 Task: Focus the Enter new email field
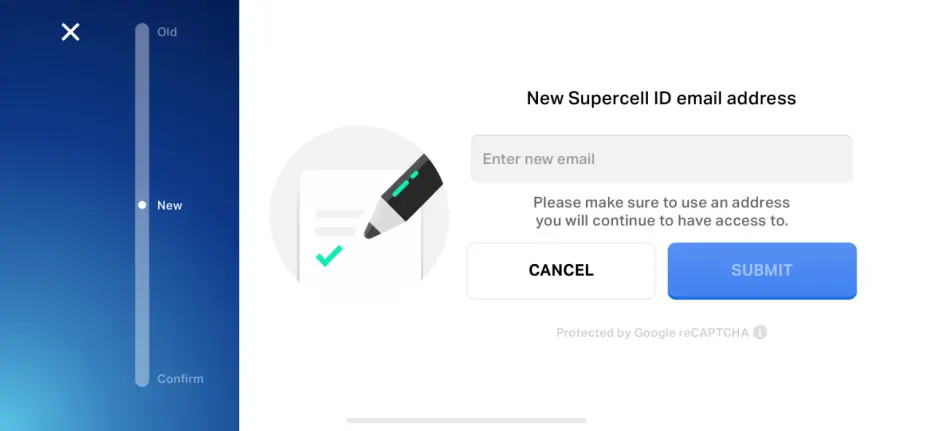click(661, 159)
